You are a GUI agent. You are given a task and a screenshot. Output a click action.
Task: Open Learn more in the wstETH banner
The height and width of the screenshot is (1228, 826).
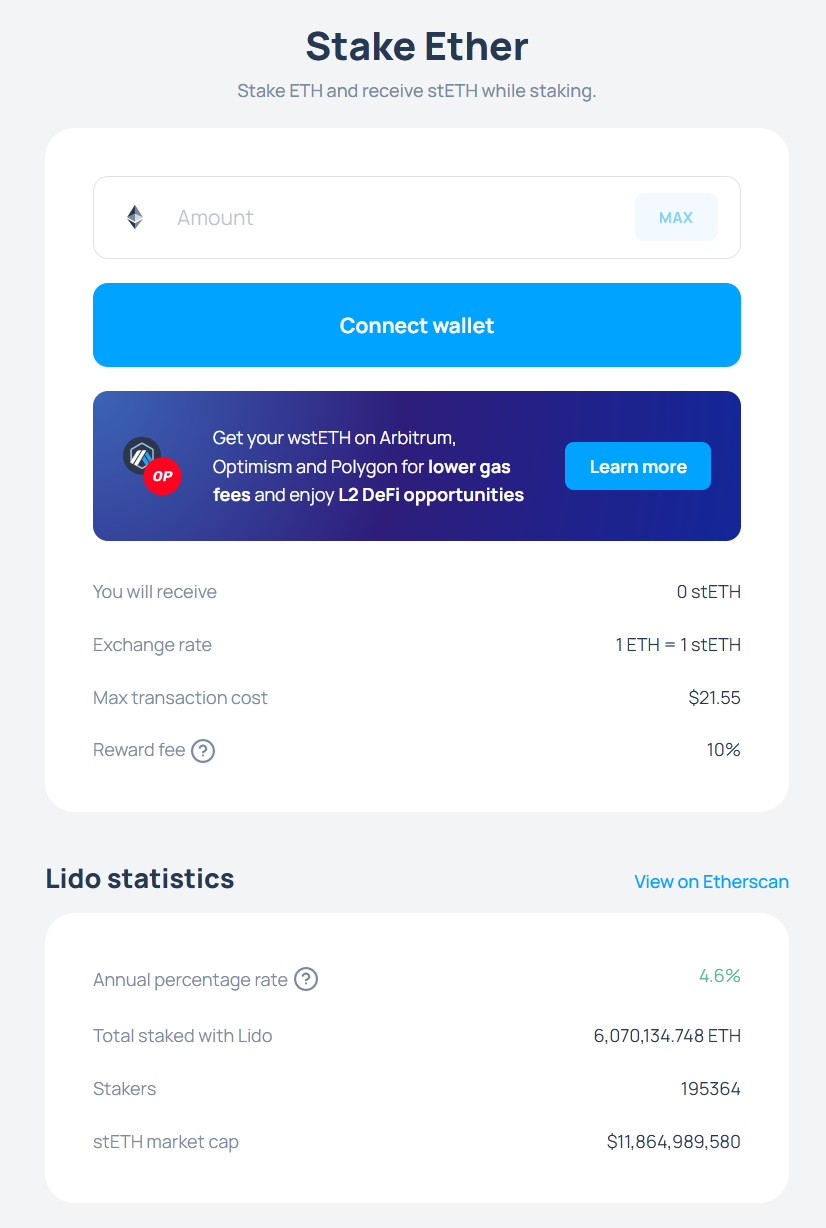point(638,466)
